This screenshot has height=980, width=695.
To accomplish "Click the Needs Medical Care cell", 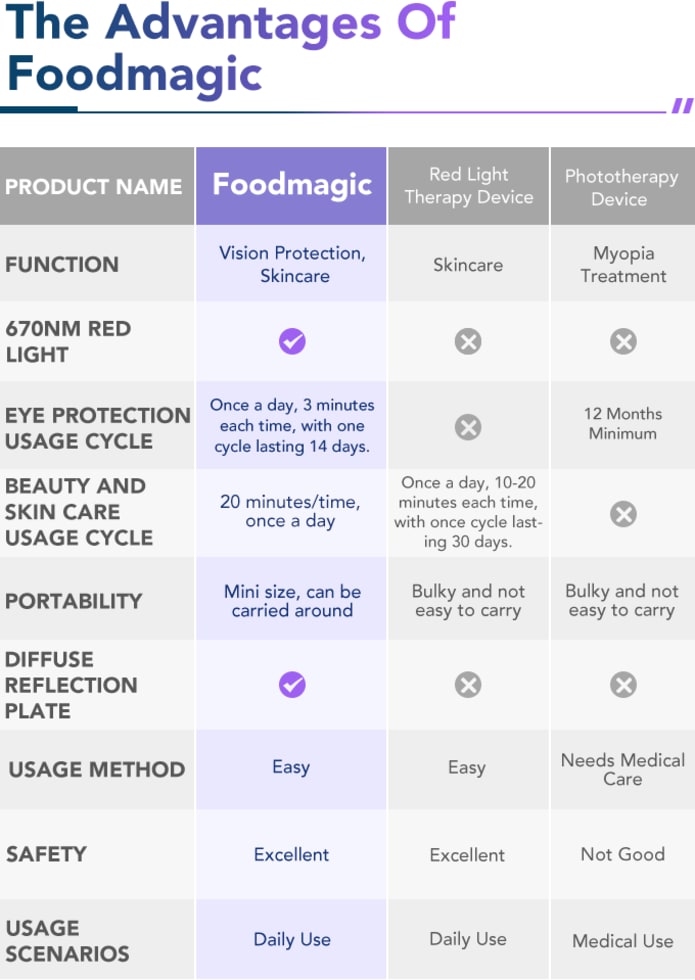I will point(622,769).
